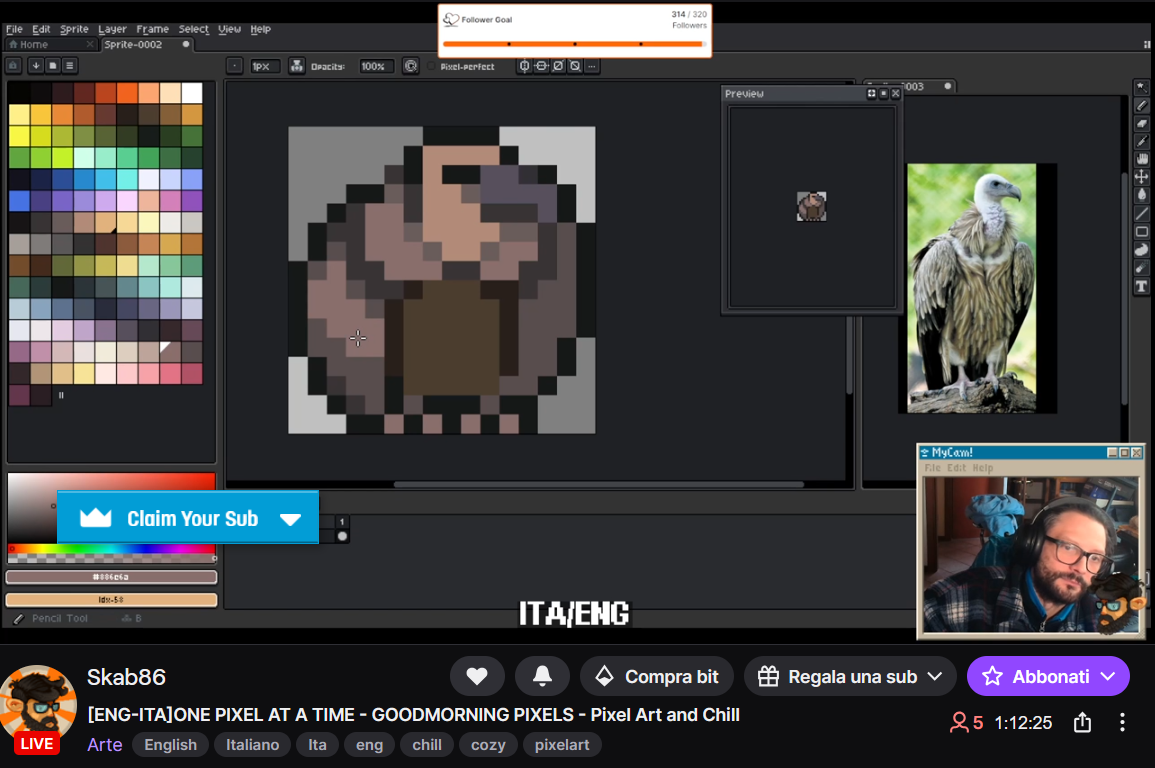Select the Eyedropper tool
The height and width of the screenshot is (768, 1155).
tap(1143, 140)
